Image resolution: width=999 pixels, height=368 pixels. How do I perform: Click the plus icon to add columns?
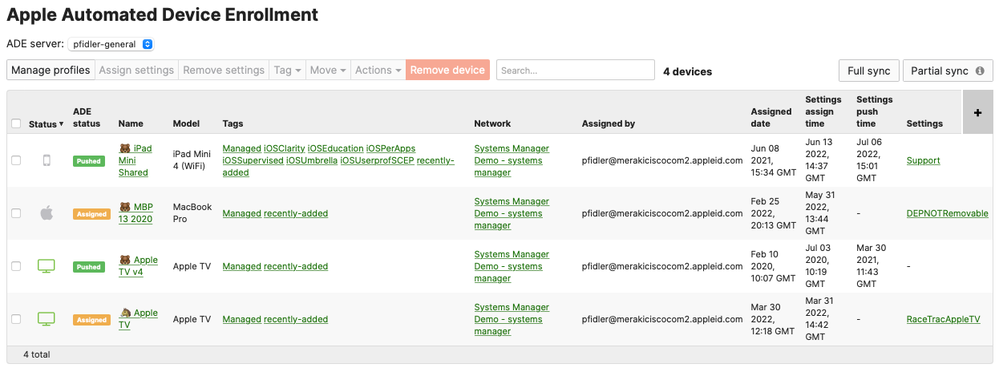(977, 112)
